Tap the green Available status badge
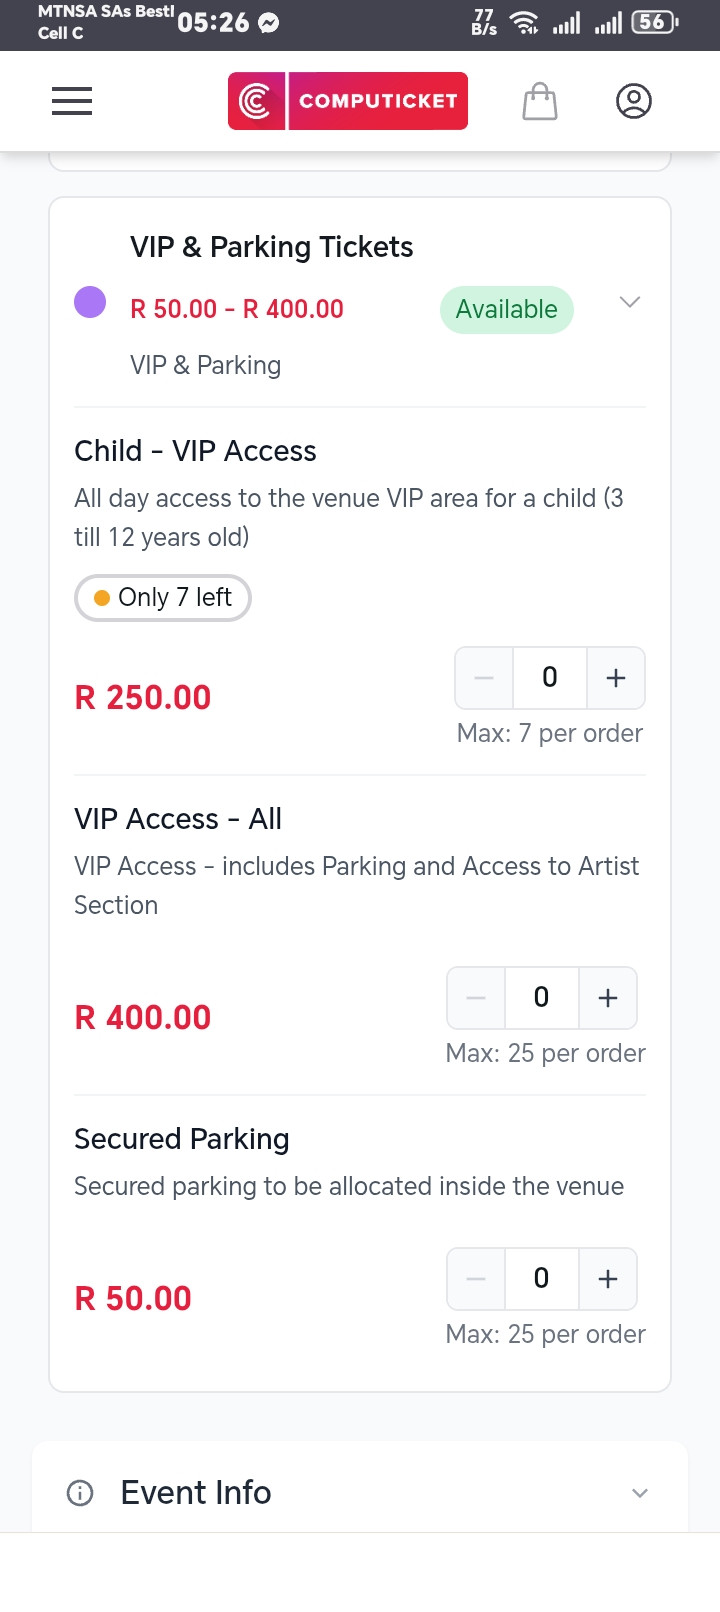Screen dimensions: 720x1612 pos(506,310)
